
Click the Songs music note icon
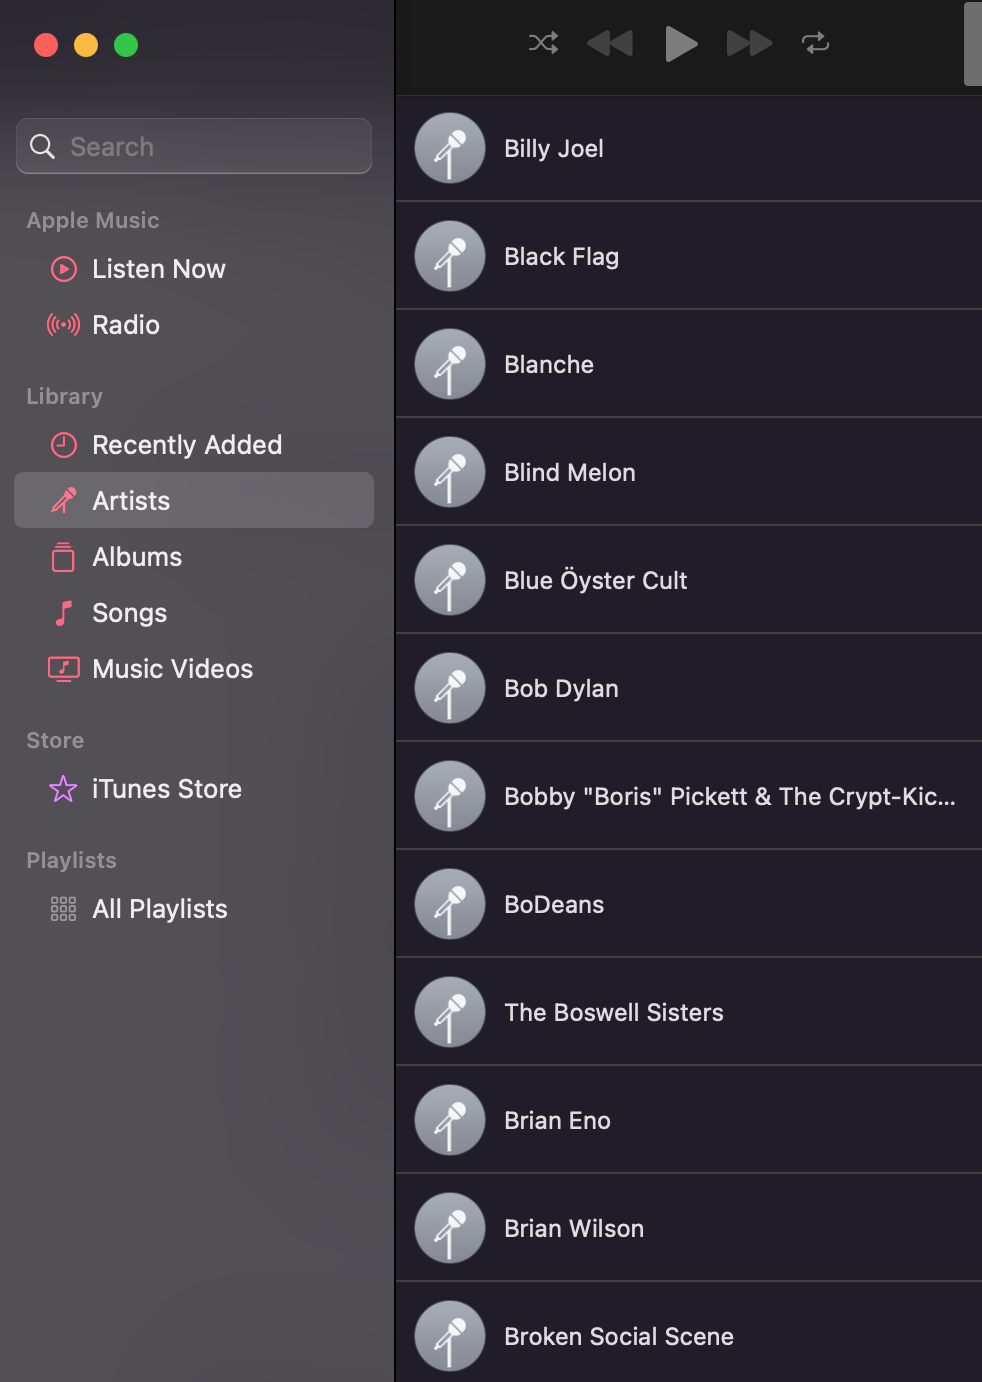coord(64,613)
